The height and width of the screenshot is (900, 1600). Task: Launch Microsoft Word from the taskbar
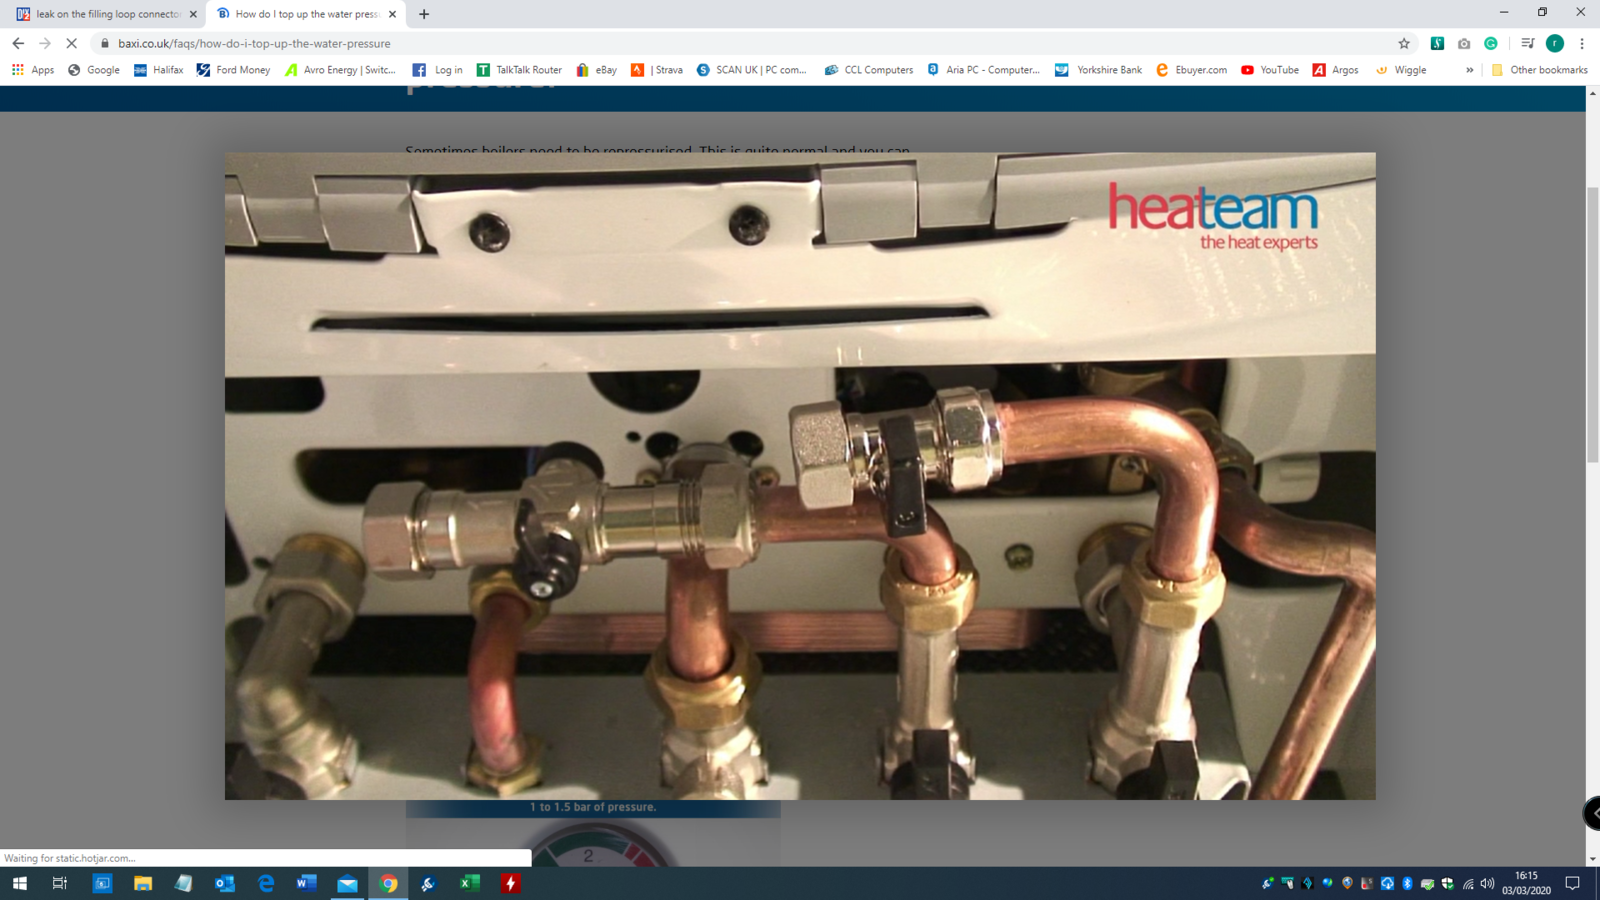click(307, 884)
